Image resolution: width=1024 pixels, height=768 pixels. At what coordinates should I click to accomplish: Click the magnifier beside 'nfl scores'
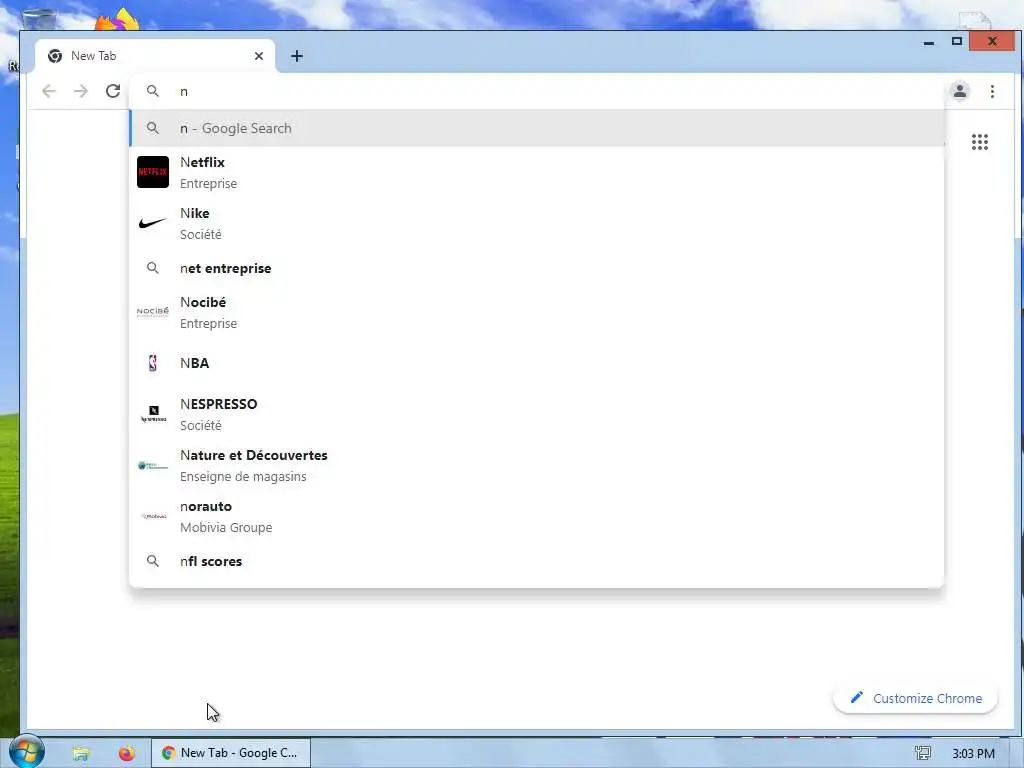point(153,561)
